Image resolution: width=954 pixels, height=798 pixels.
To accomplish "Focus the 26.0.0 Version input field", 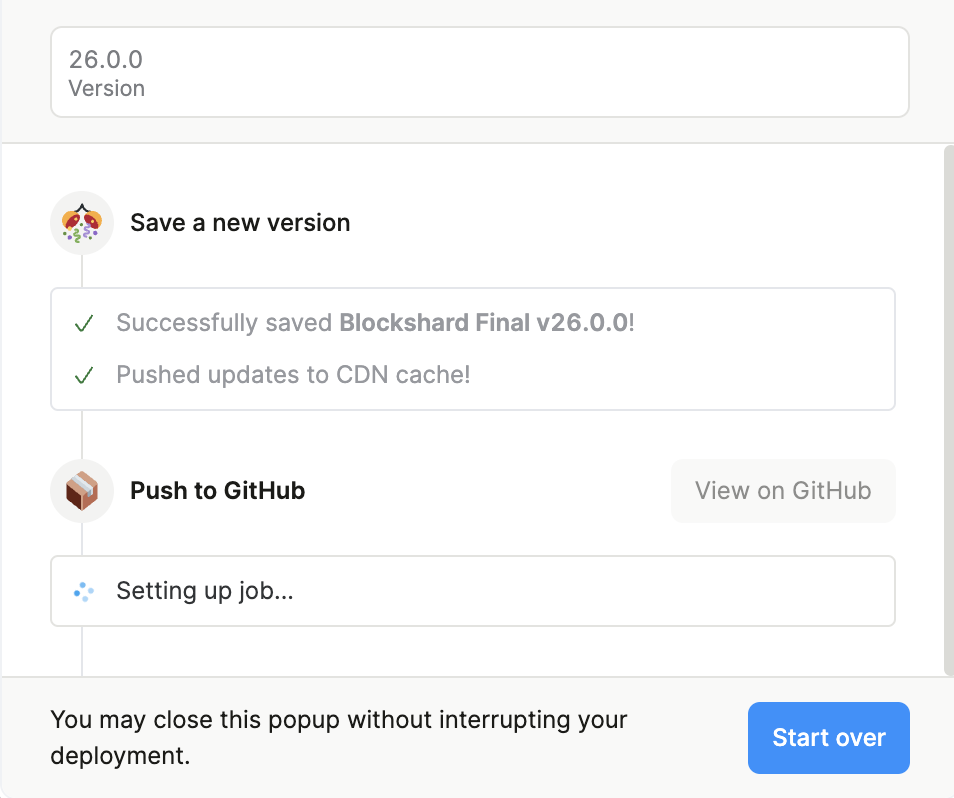I will (480, 72).
